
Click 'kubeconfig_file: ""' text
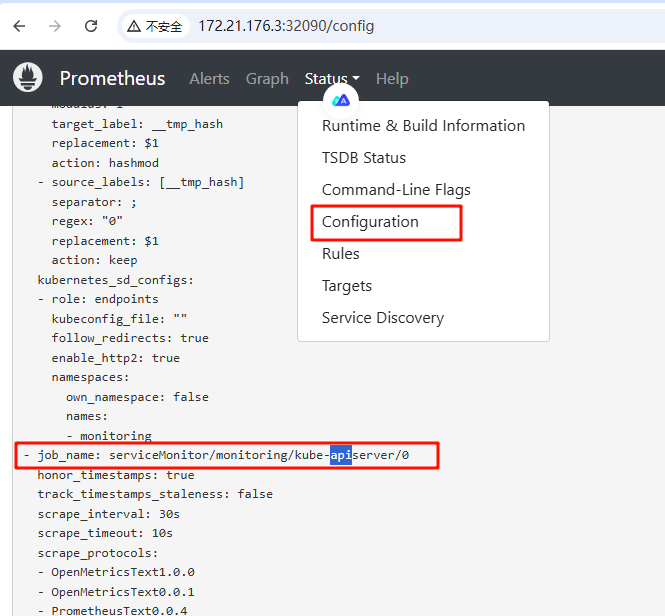pyautogui.click(x=119, y=319)
